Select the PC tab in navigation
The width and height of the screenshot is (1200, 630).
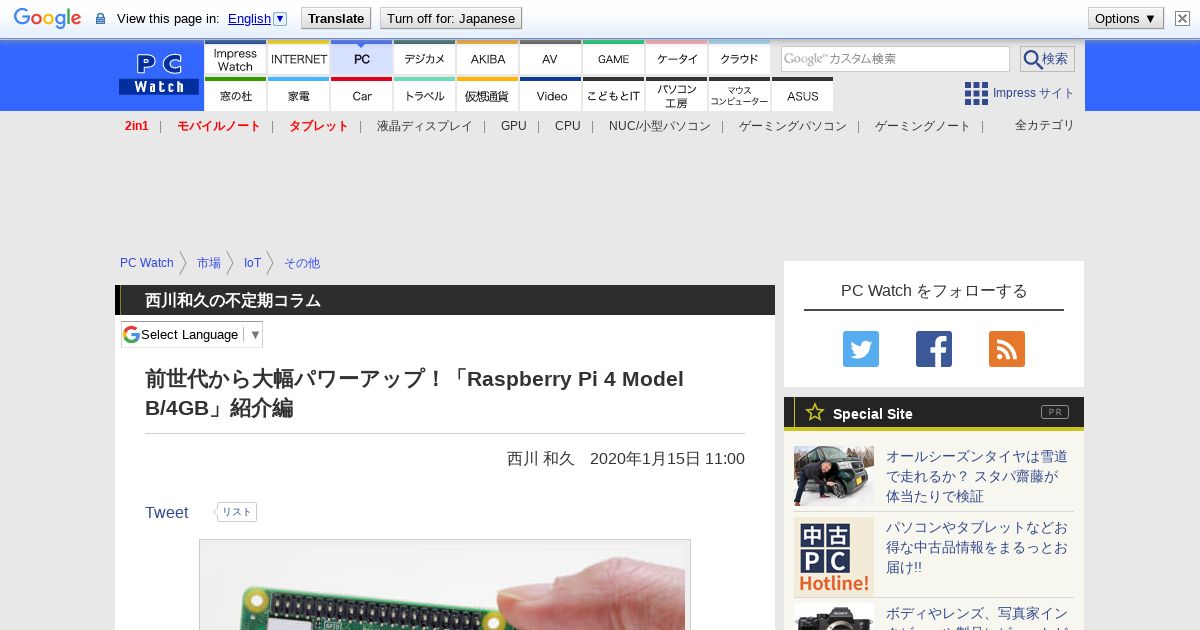click(x=362, y=59)
